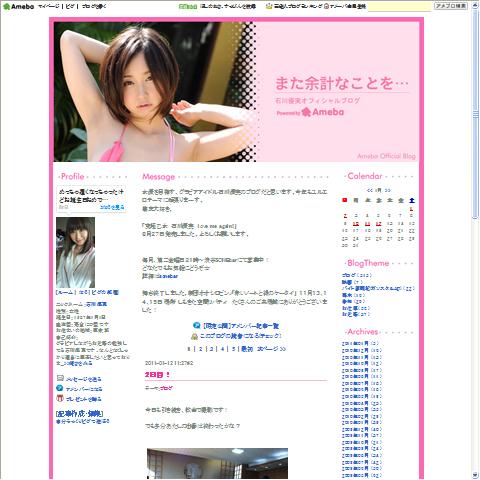Image resolution: width=480 pixels, height=480 pixels.
Task: Open the post photo thumbnail
Action: coord(217,463)
